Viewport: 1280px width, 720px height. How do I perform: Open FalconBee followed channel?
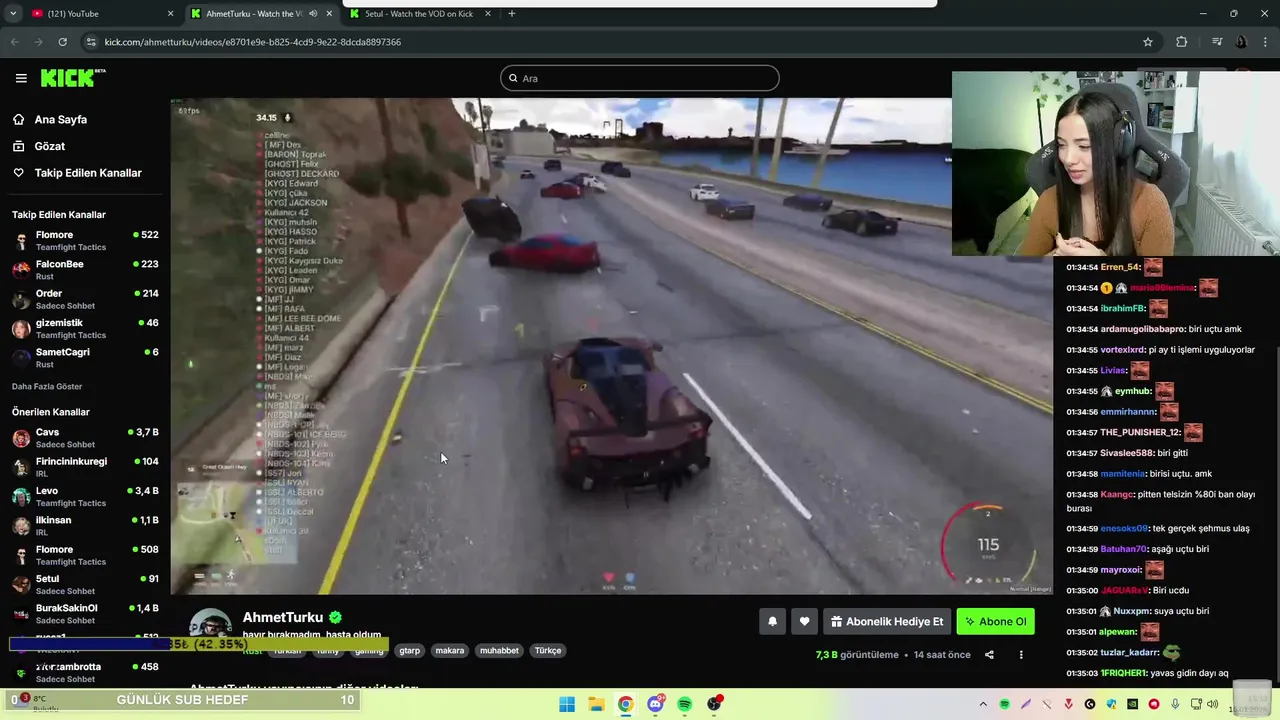(x=85, y=270)
